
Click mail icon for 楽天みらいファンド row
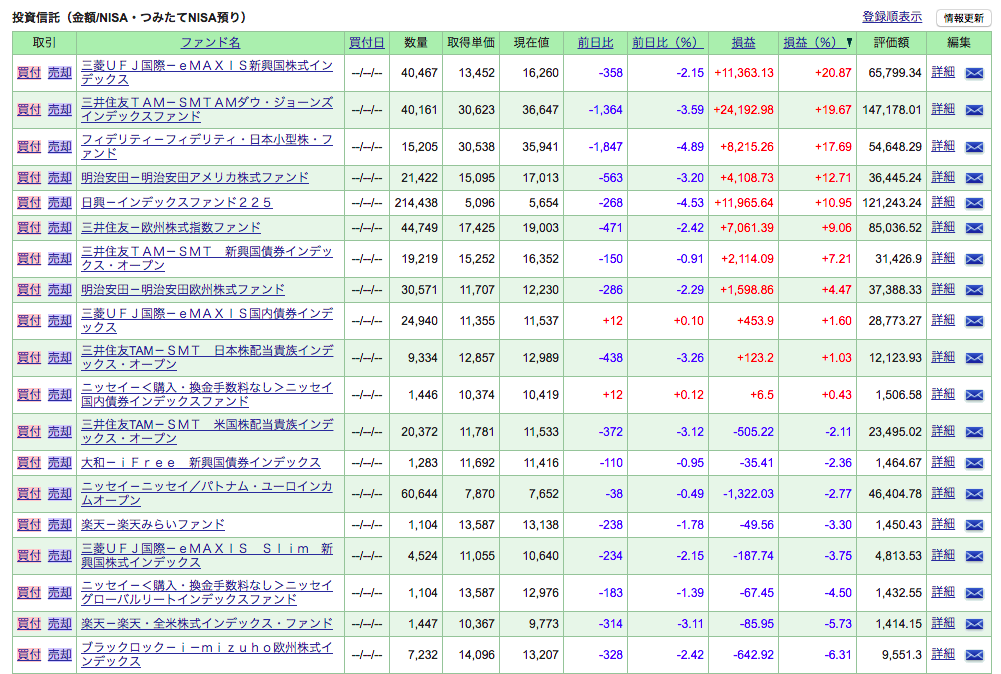click(x=974, y=525)
